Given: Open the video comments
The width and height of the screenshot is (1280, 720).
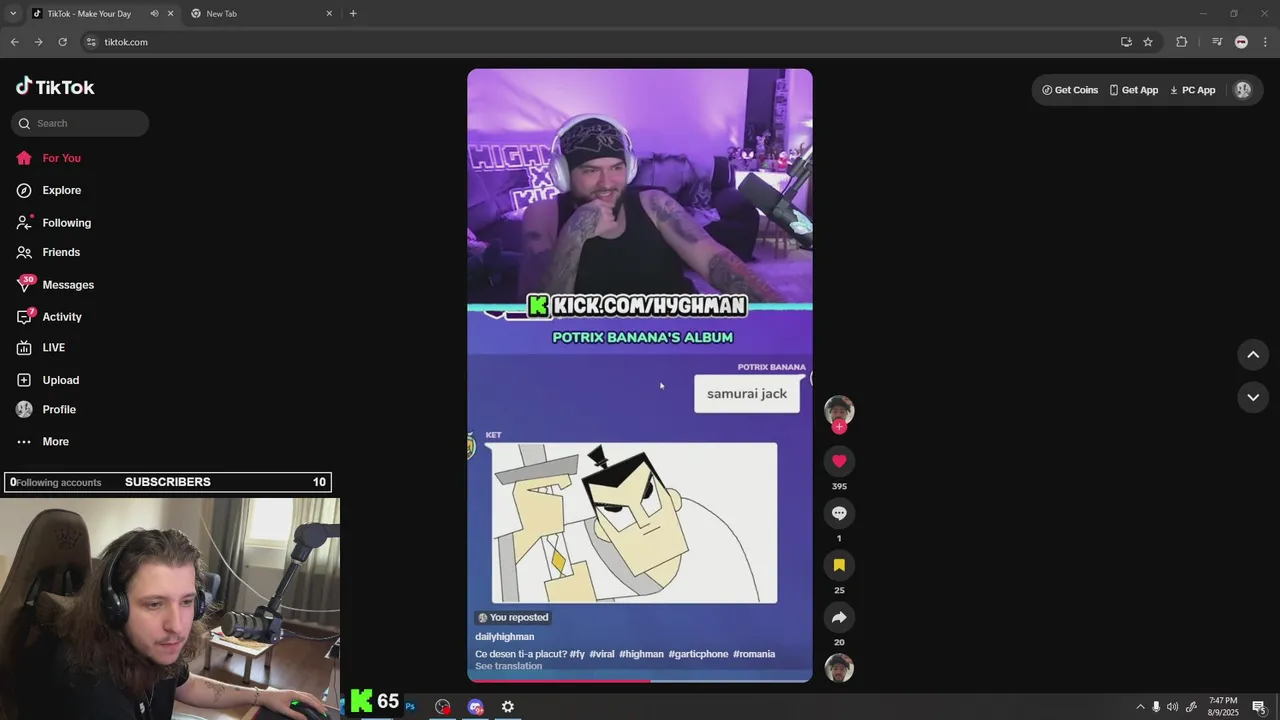Looking at the screenshot, I should pos(839,513).
